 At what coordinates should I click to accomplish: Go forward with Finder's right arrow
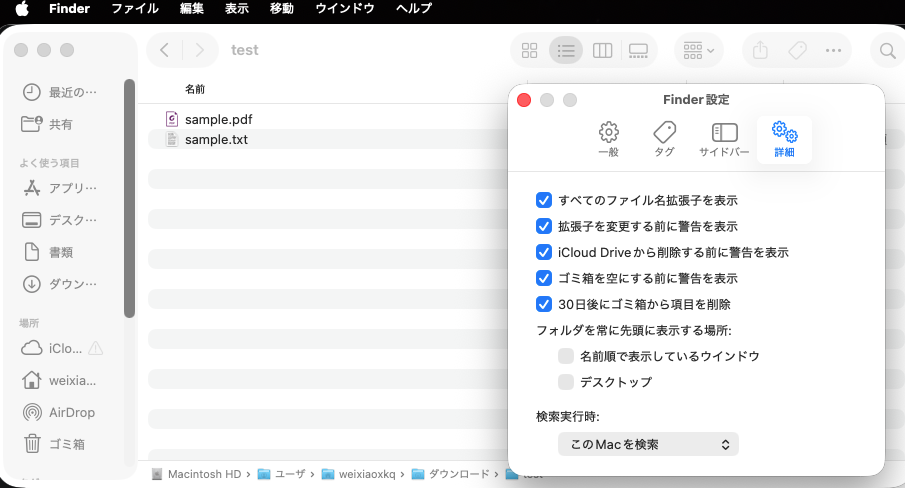[200, 50]
